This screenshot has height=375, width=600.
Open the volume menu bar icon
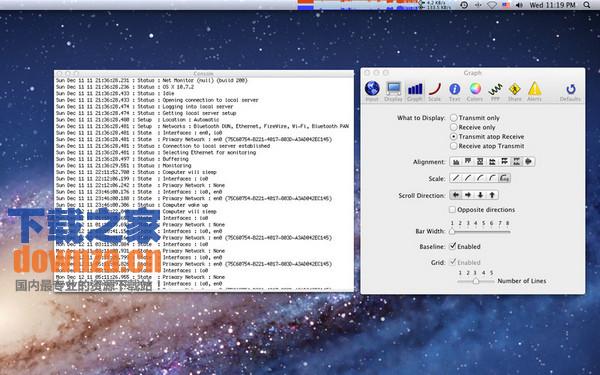[519, 5]
